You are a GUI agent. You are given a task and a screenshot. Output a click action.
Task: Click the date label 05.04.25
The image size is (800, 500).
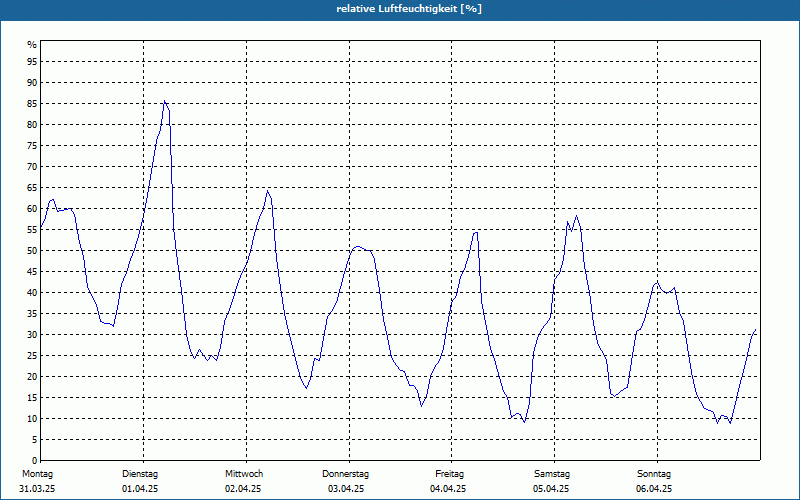551,489
